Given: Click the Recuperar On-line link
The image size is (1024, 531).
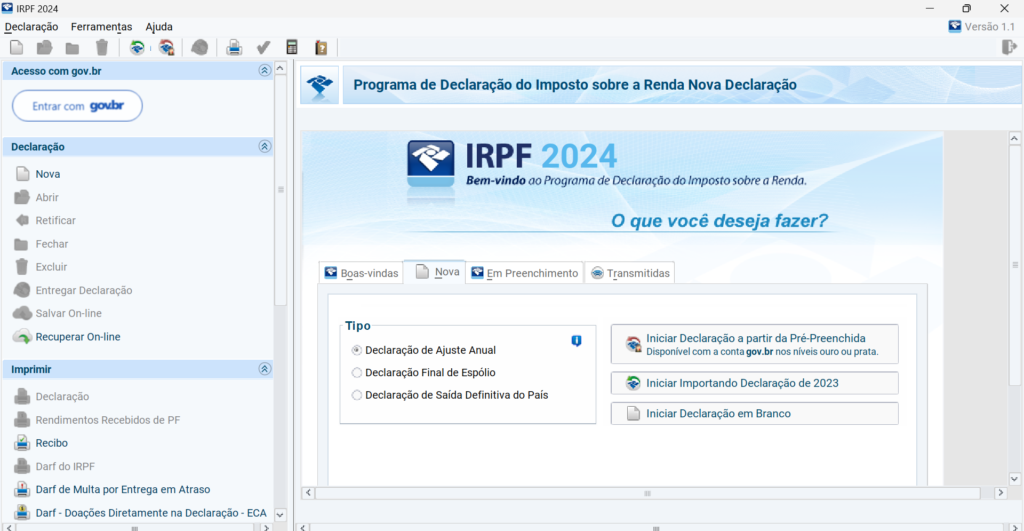Looking at the screenshot, I should click(x=78, y=336).
